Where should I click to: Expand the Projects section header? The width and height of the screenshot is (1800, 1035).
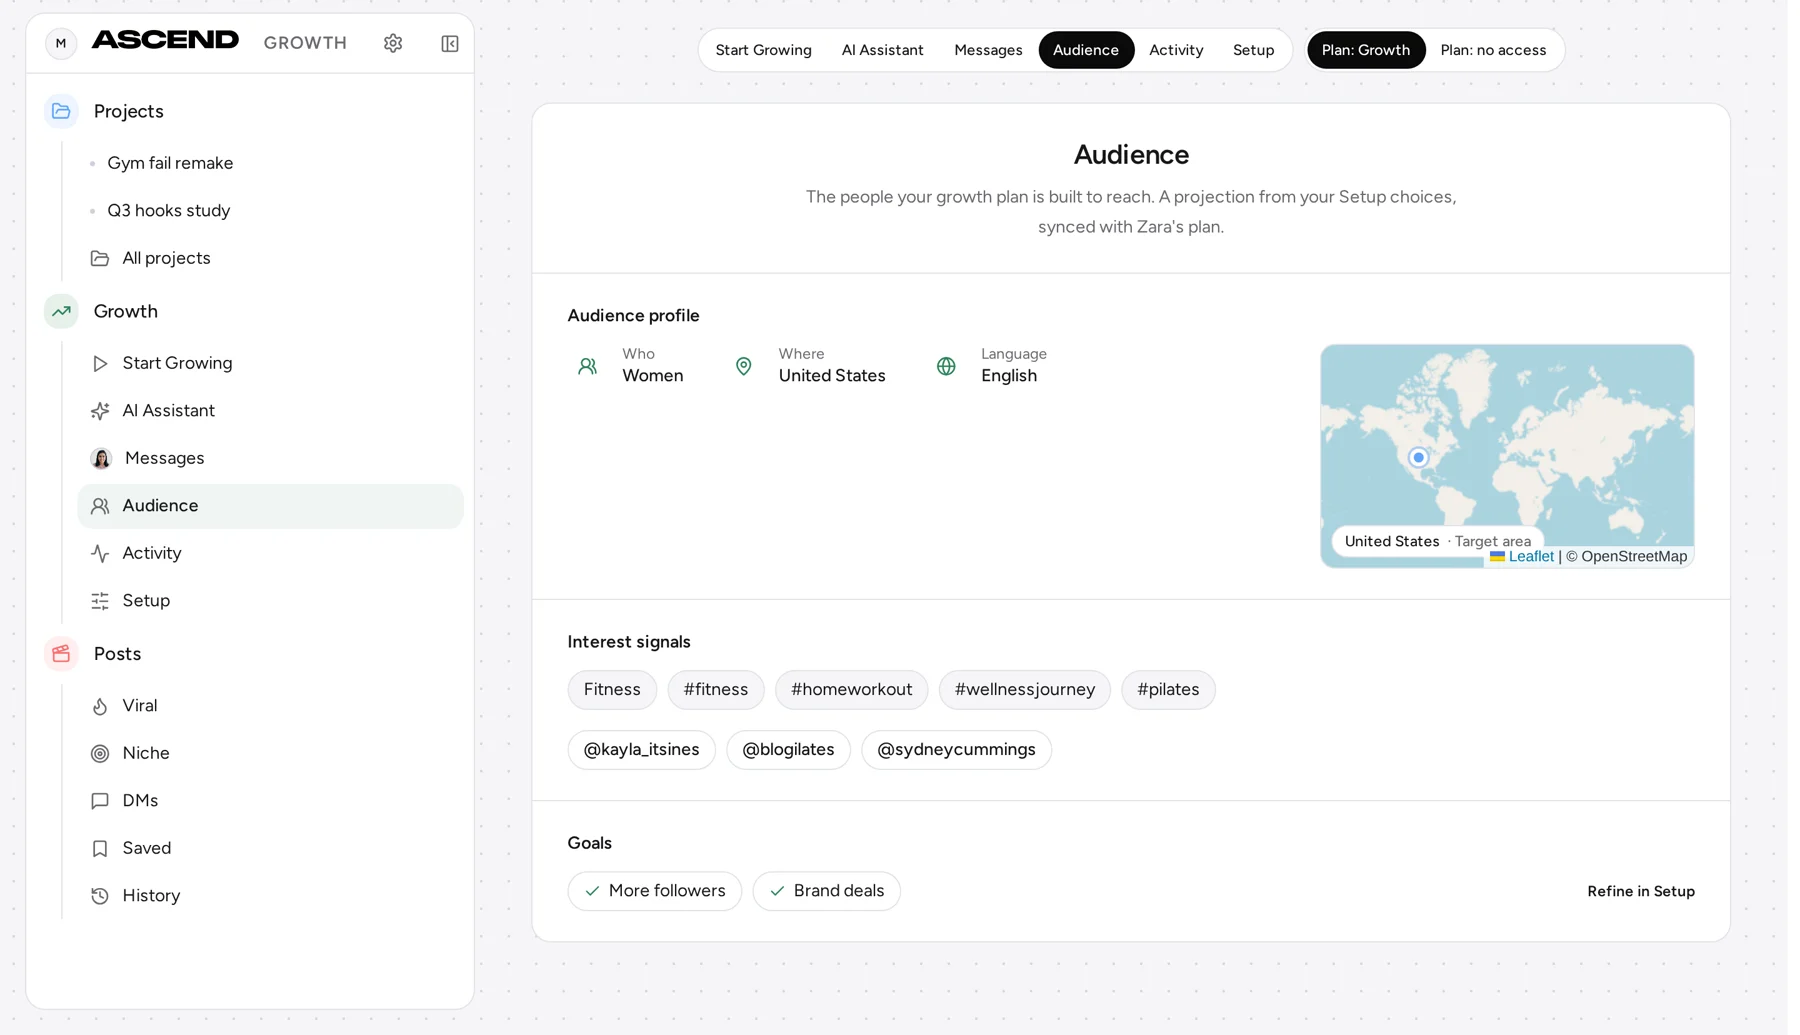tap(129, 111)
